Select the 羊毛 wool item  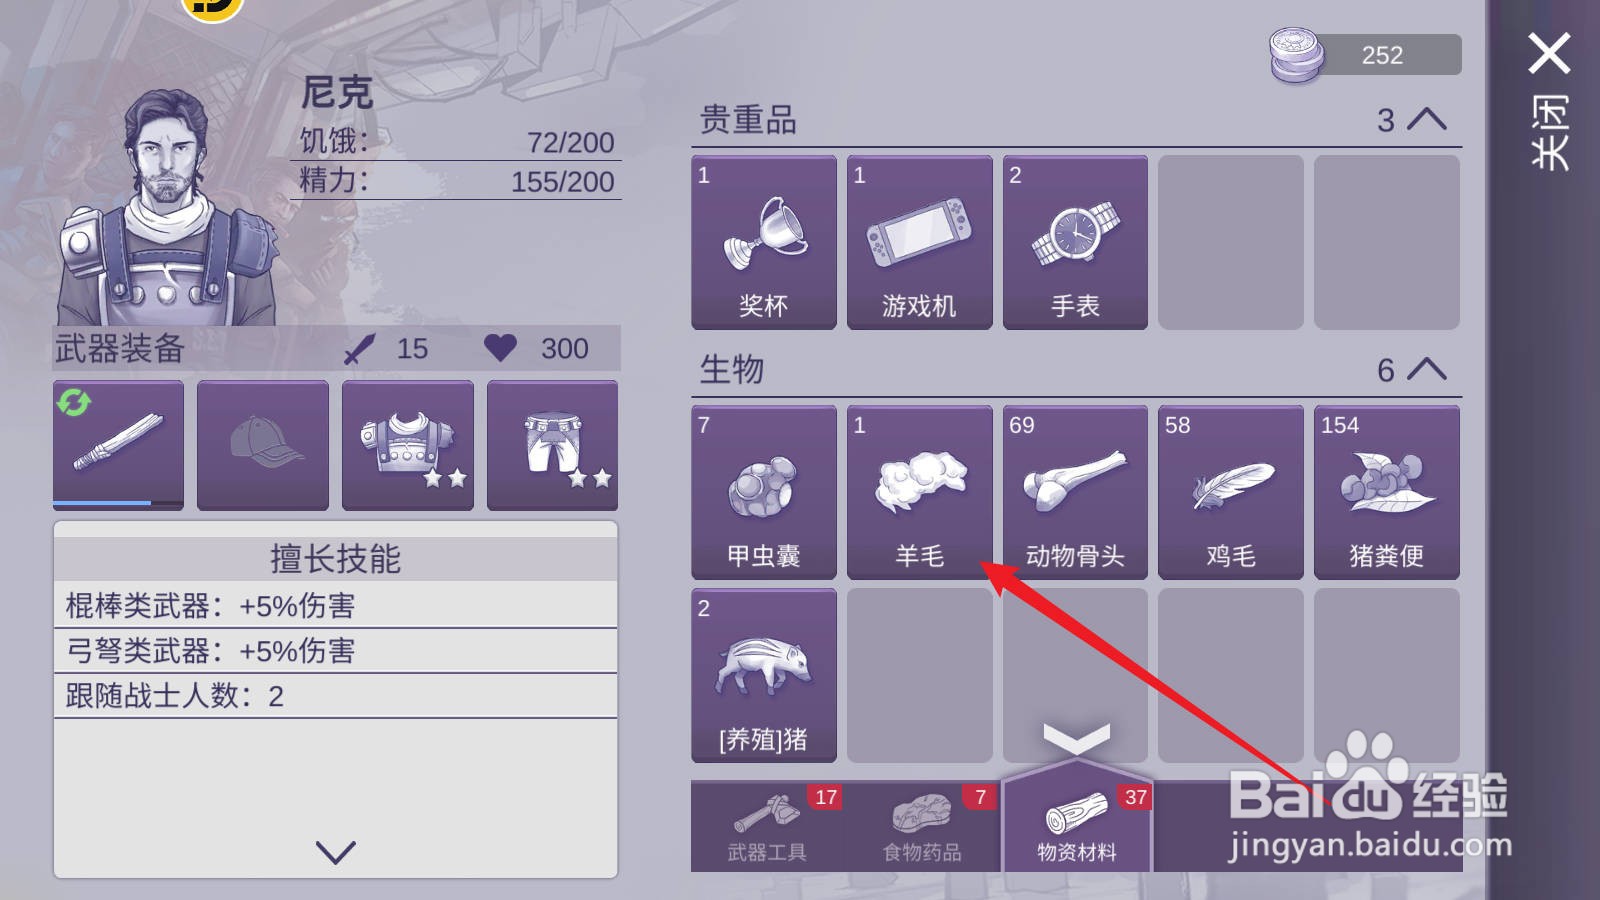click(920, 492)
